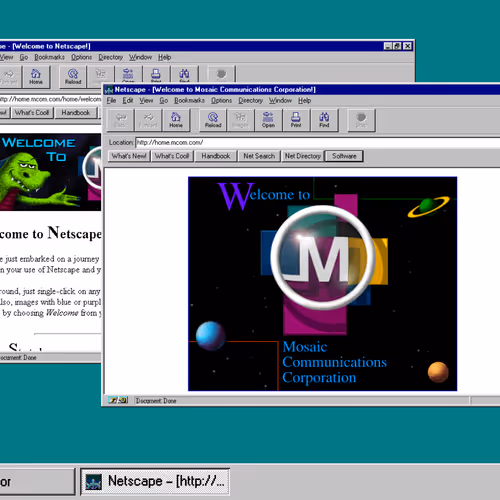Click the Home icon in the background Netscape window
The image size is (500, 500).
[36, 77]
